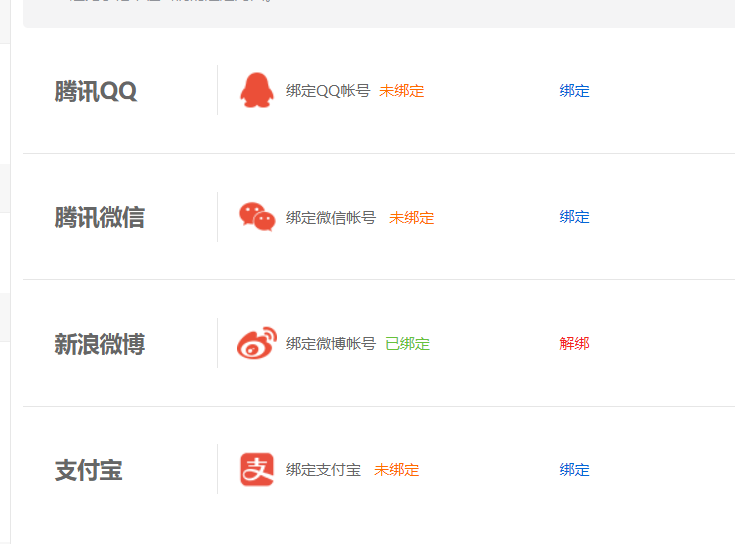Click 绑定 link for 腾讯QQ
This screenshot has height=544, width=735.
[x=574, y=91]
